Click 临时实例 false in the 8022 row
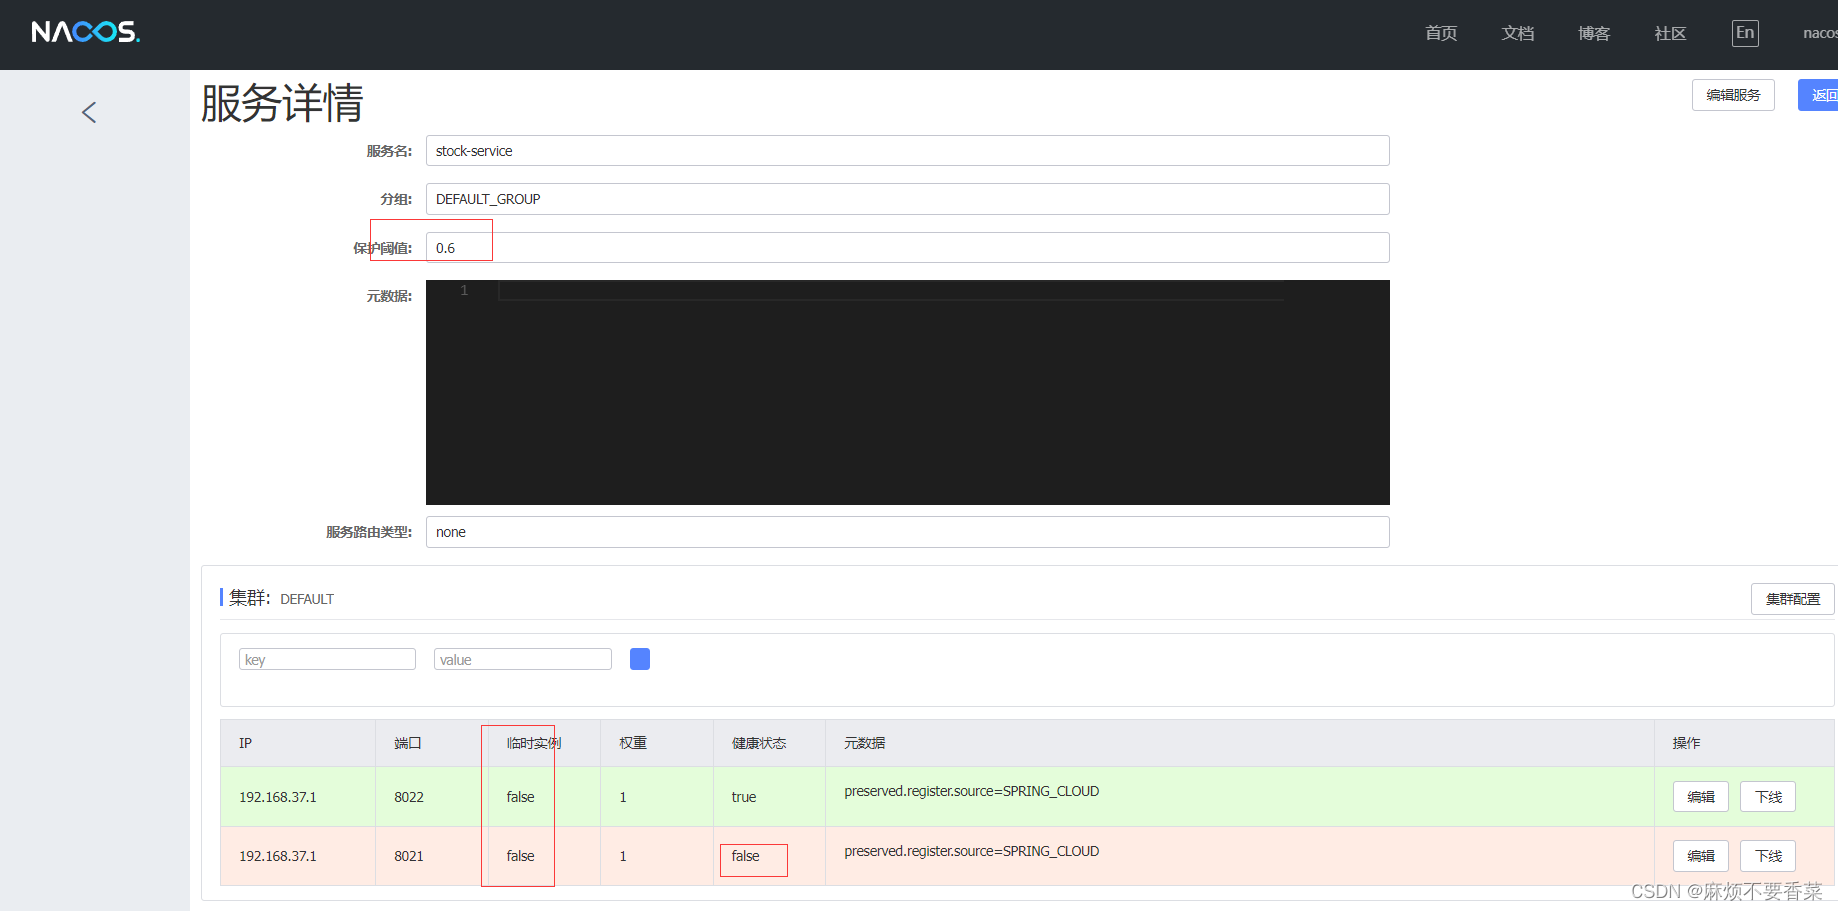The image size is (1838, 911). (x=520, y=797)
